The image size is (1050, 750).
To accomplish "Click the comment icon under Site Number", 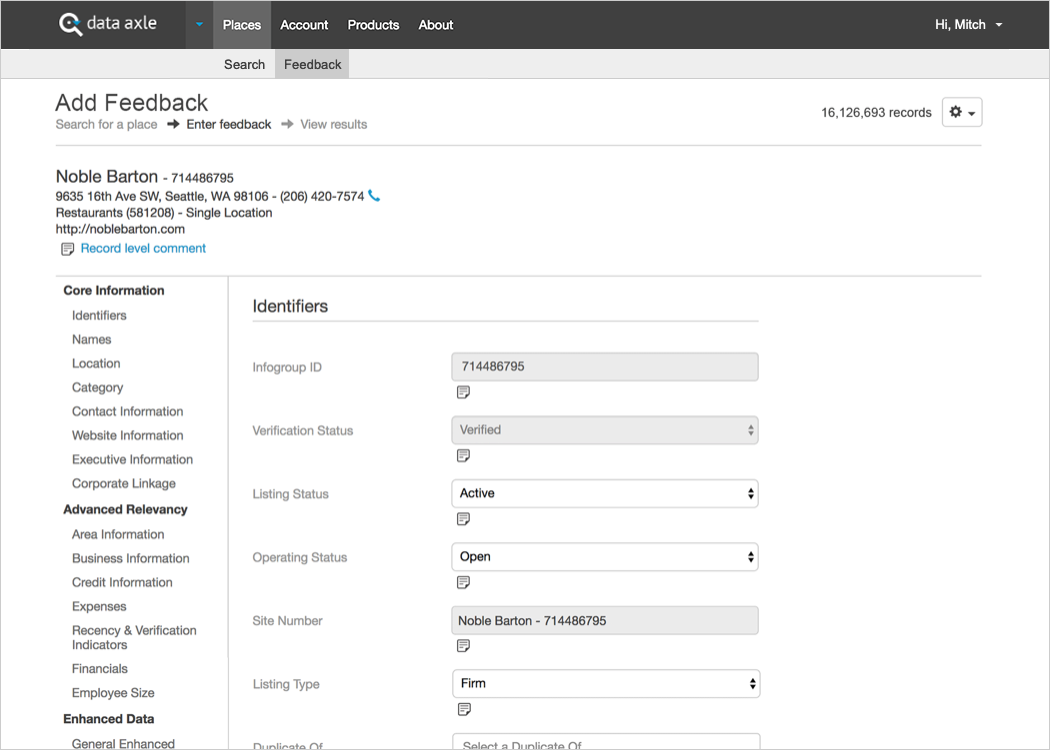I will pyautogui.click(x=463, y=646).
